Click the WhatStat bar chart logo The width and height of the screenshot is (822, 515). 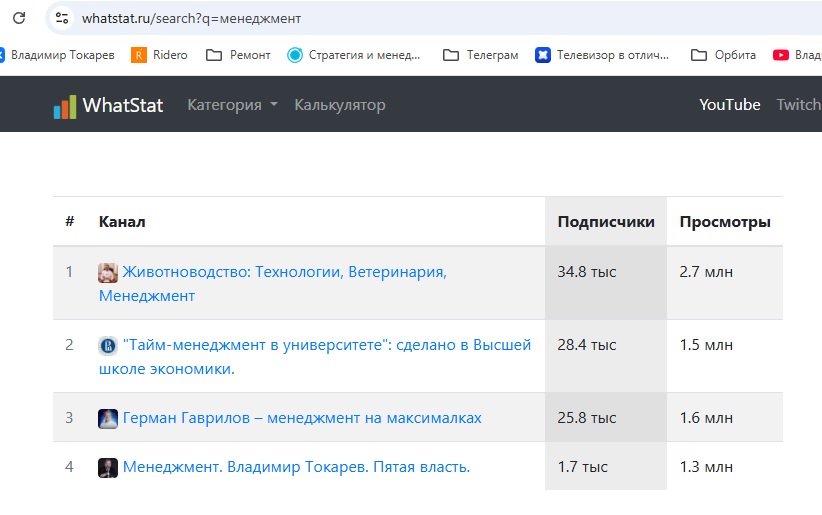click(x=65, y=107)
